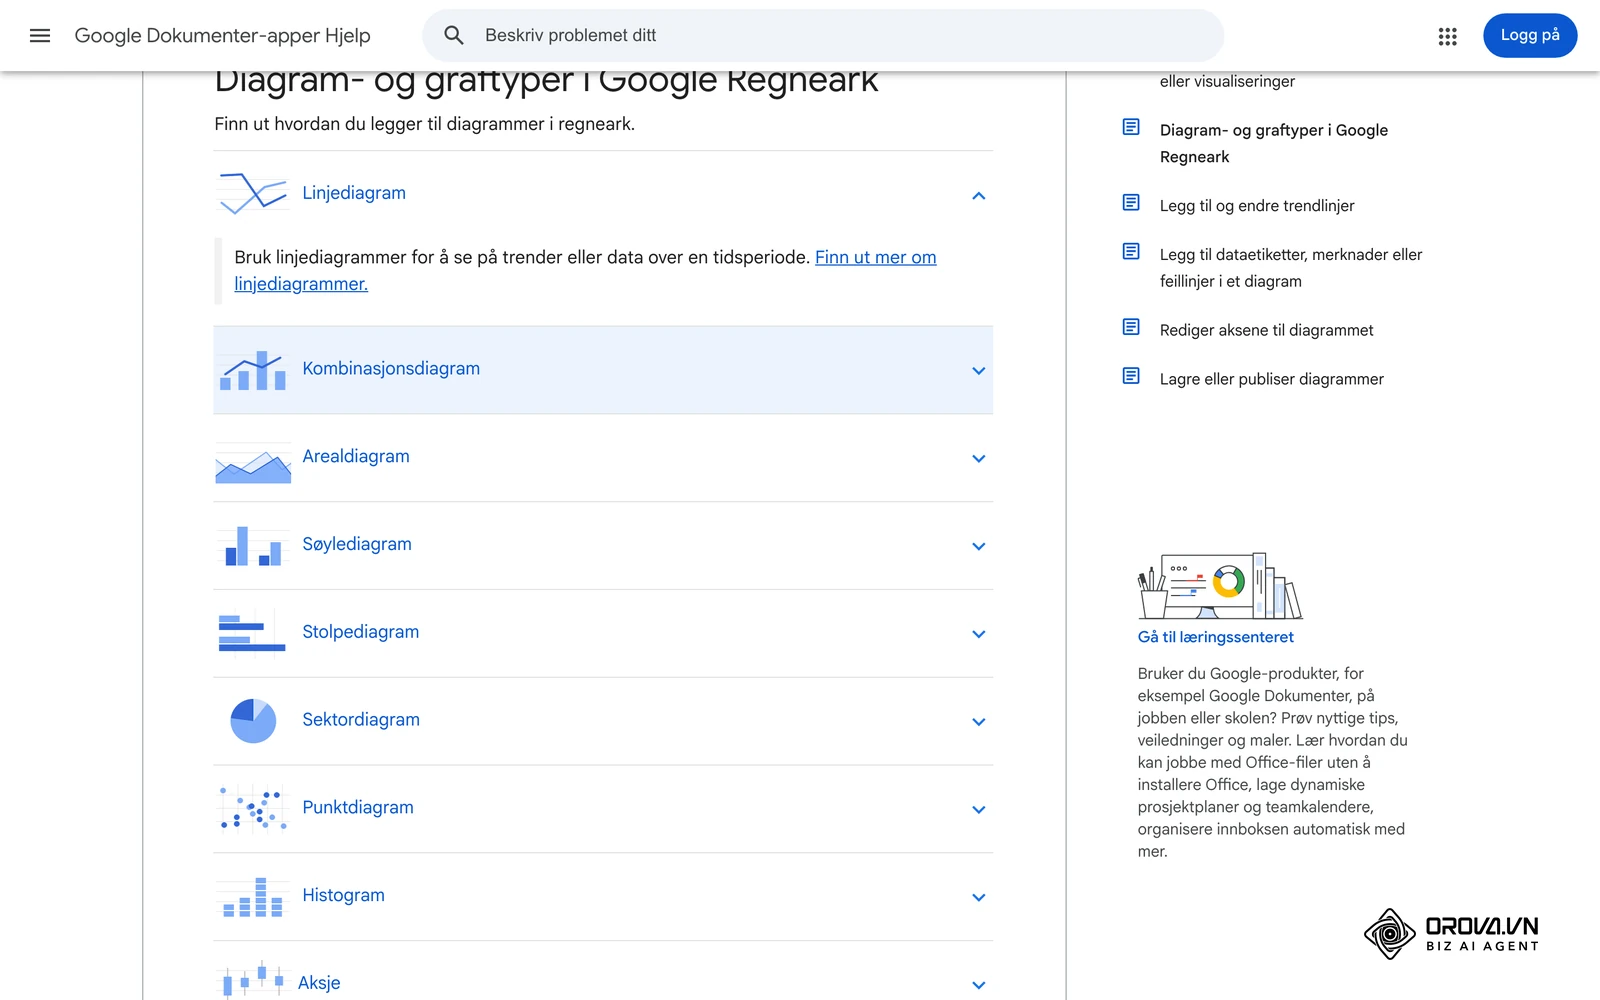Screen dimensions: 1600x1000
Task: Expand the Søylediagram section chevron
Action: pyautogui.click(x=979, y=547)
